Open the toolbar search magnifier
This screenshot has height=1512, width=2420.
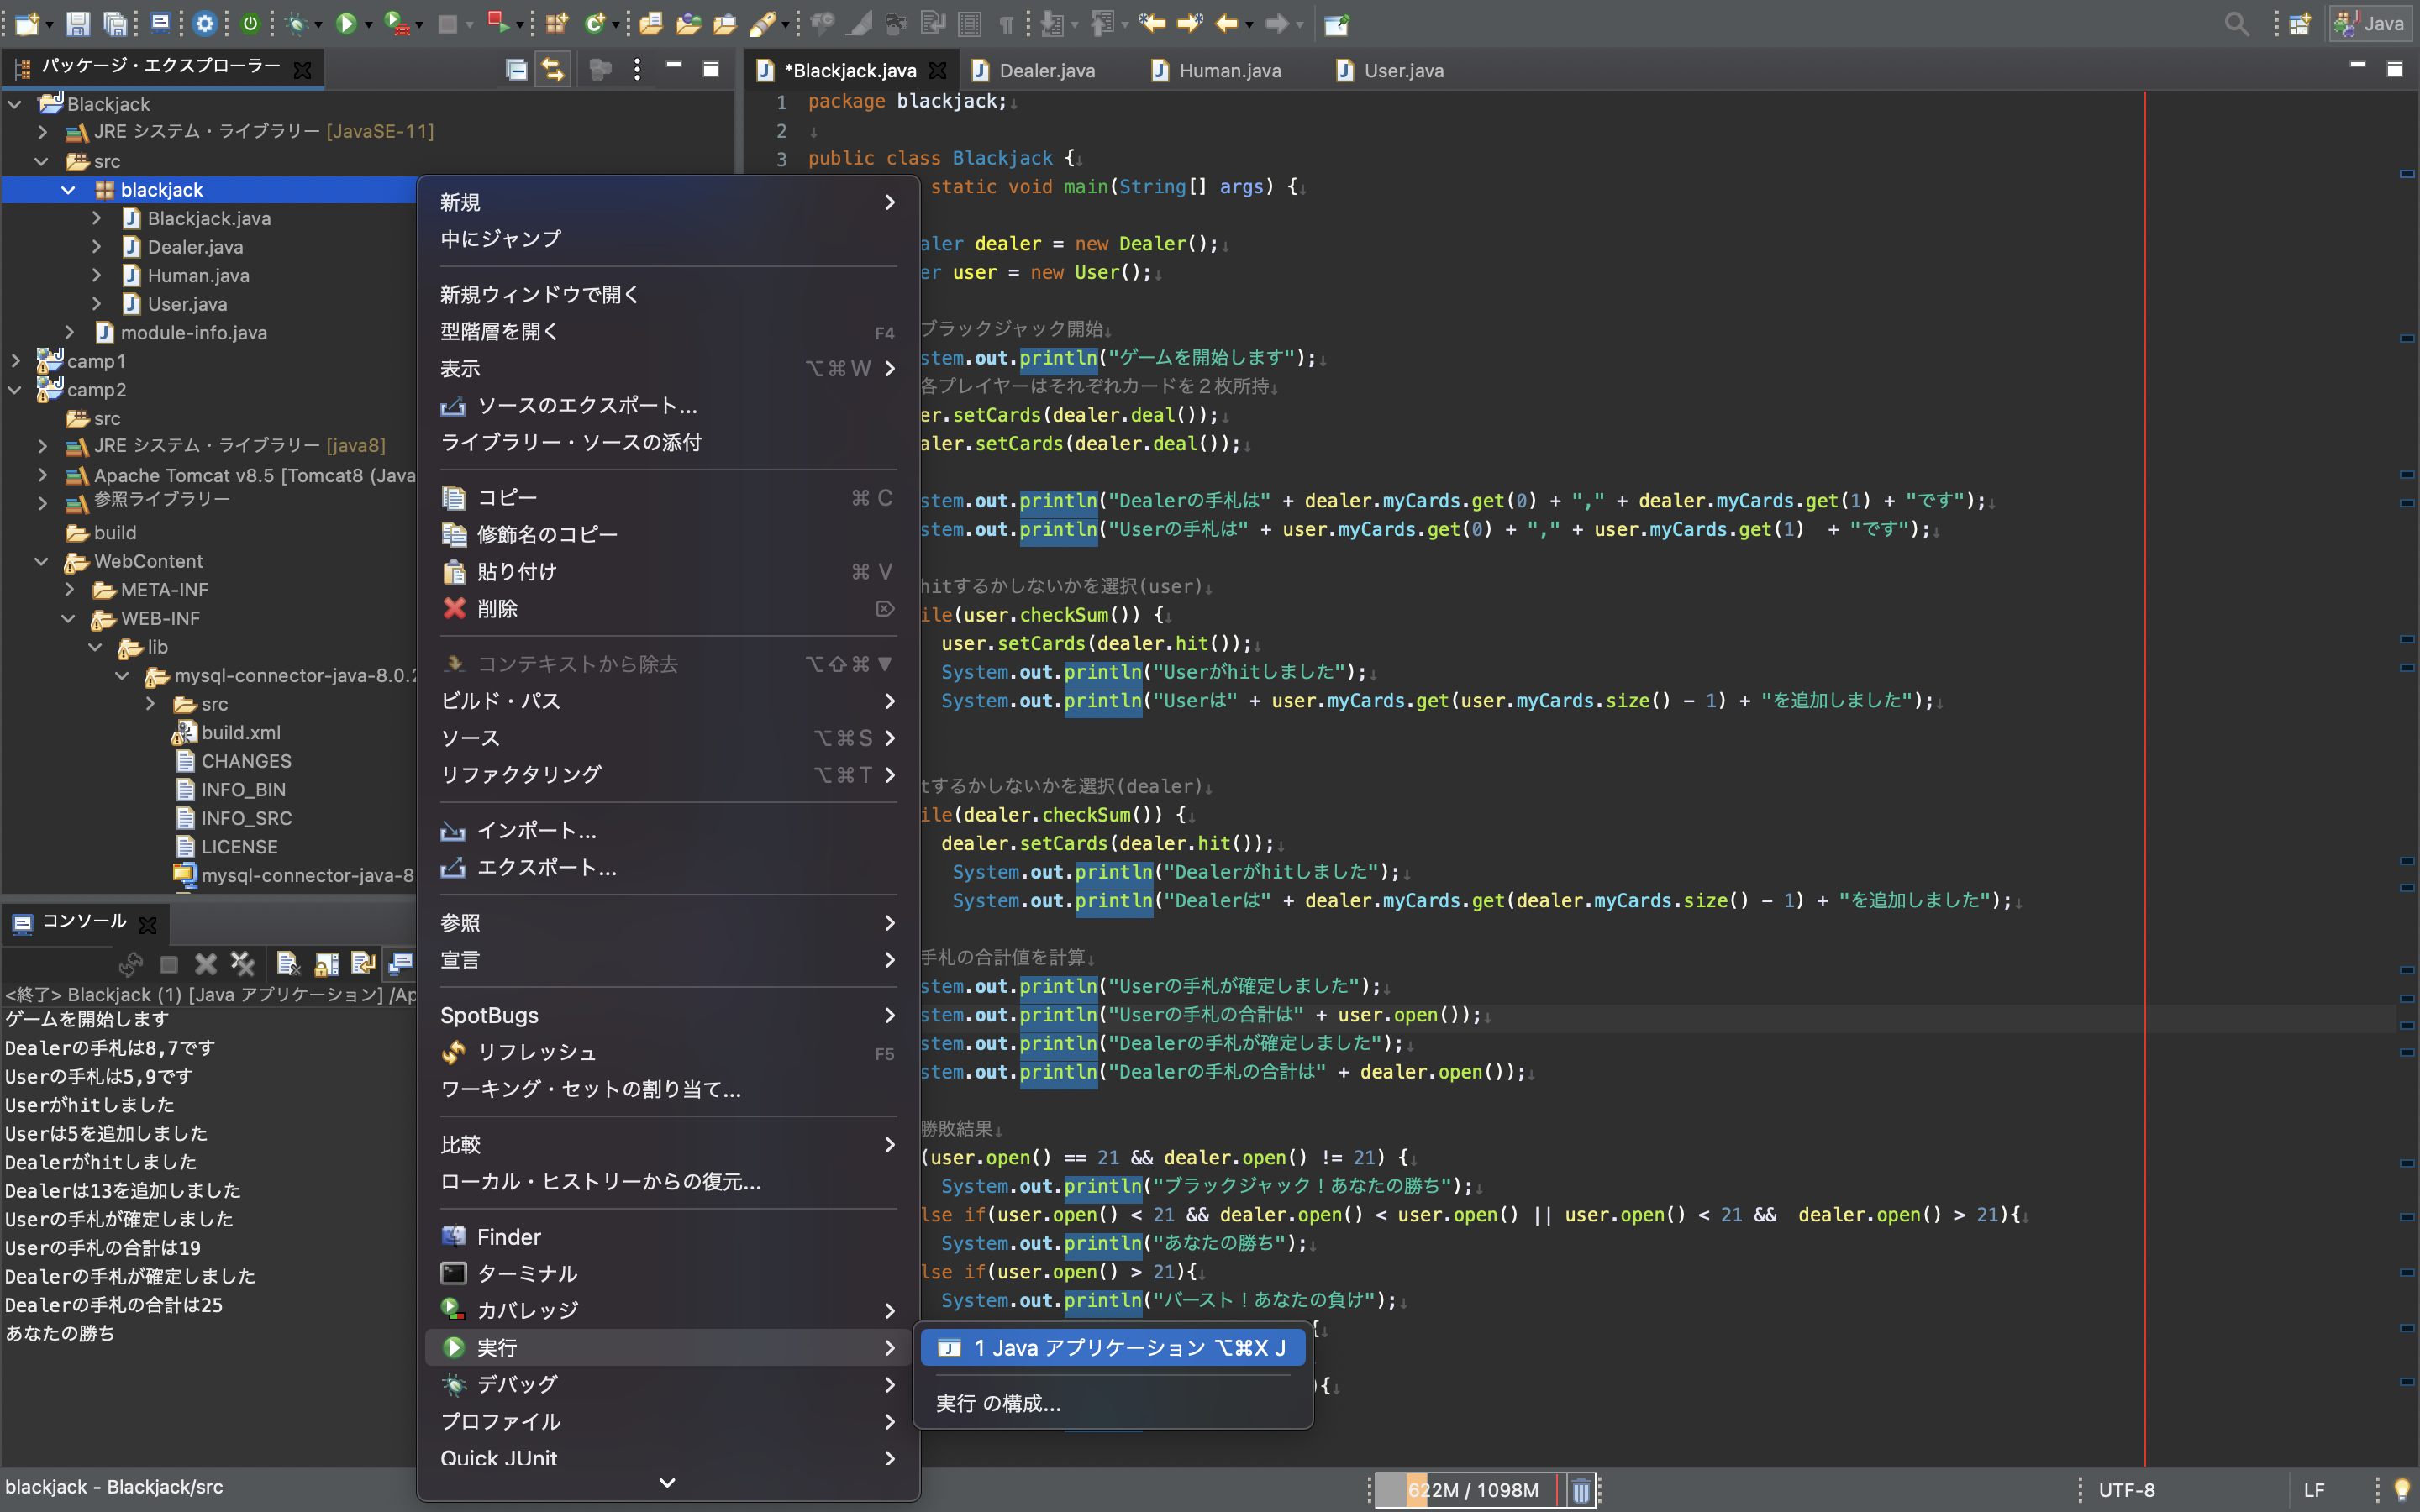click(x=2236, y=23)
